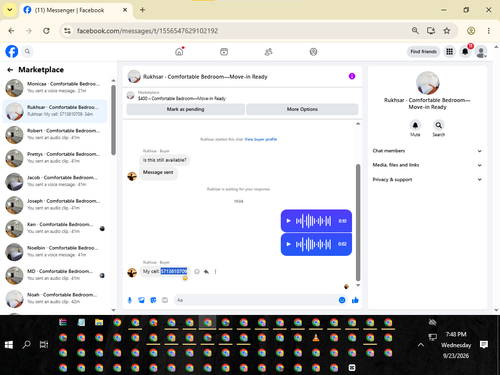Select the Messenger Facebook browser tab
500x375 pixels.
tap(76, 10)
